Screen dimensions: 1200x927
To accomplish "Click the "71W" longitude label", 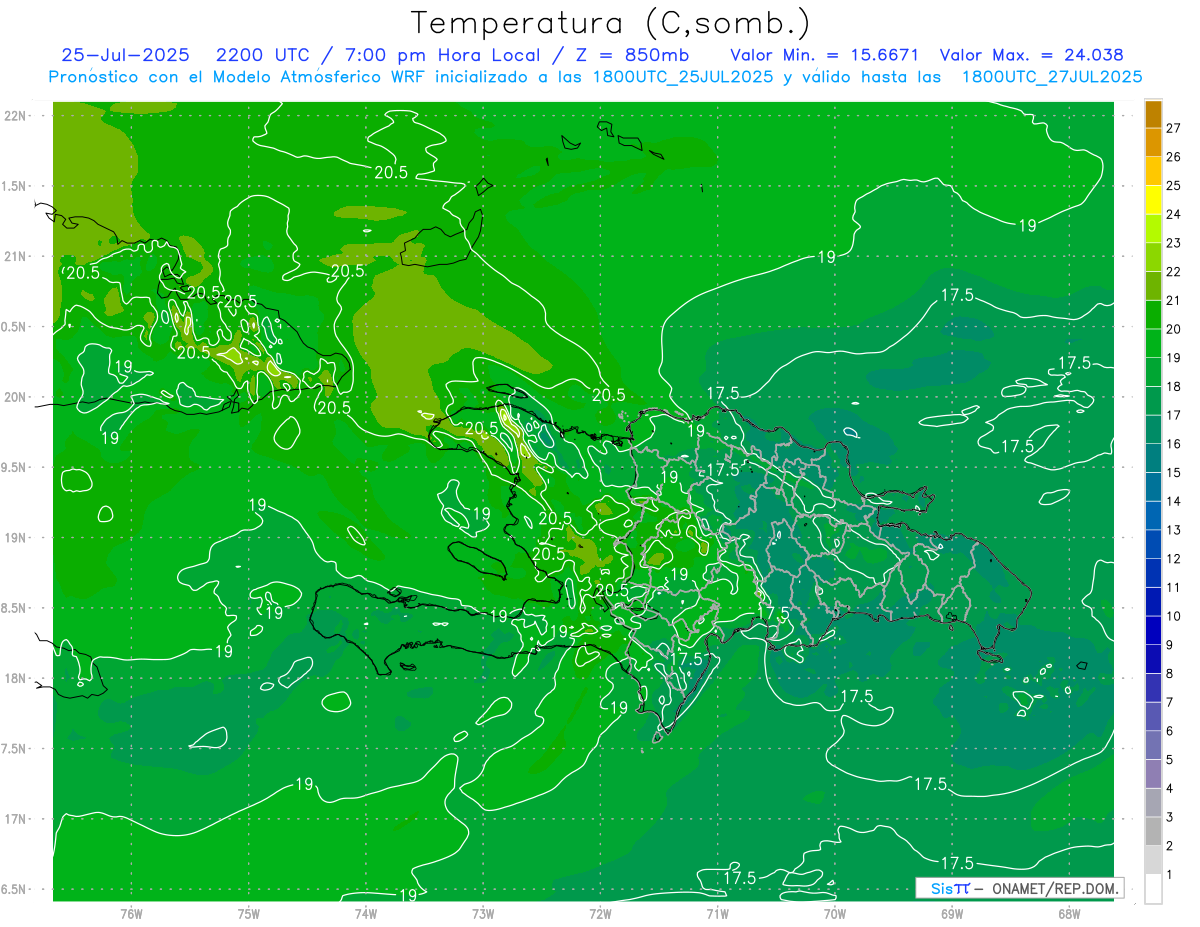I will [x=717, y=914].
